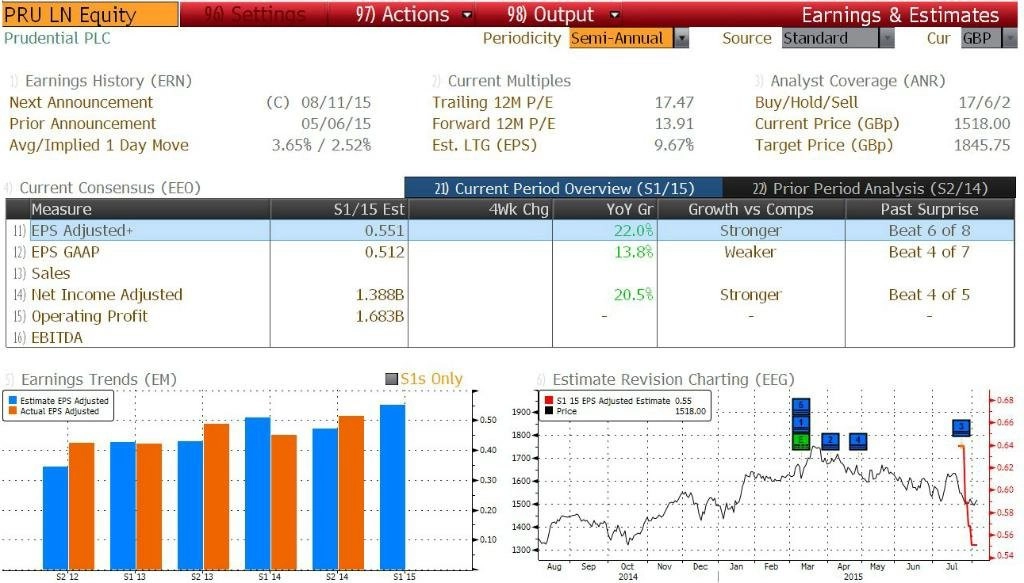The image size is (1024, 583).
Task: Click the S1 15 blue estimate bar
Action: pos(392,487)
